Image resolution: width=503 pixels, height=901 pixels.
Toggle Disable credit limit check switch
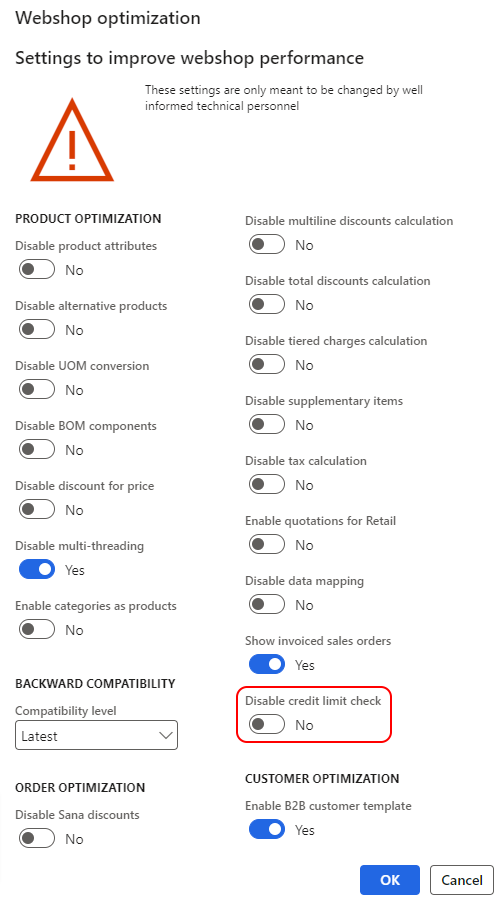click(267, 725)
